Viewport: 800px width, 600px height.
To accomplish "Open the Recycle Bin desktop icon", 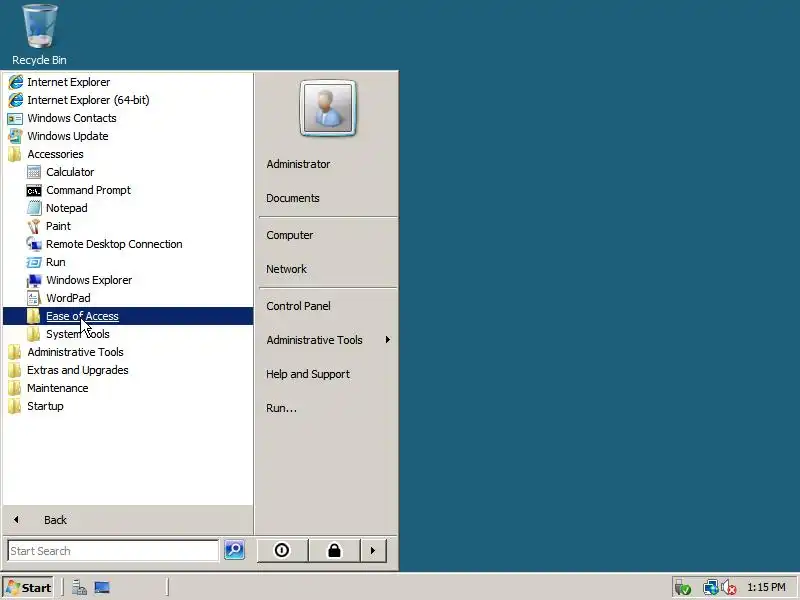I will [x=39, y=35].
